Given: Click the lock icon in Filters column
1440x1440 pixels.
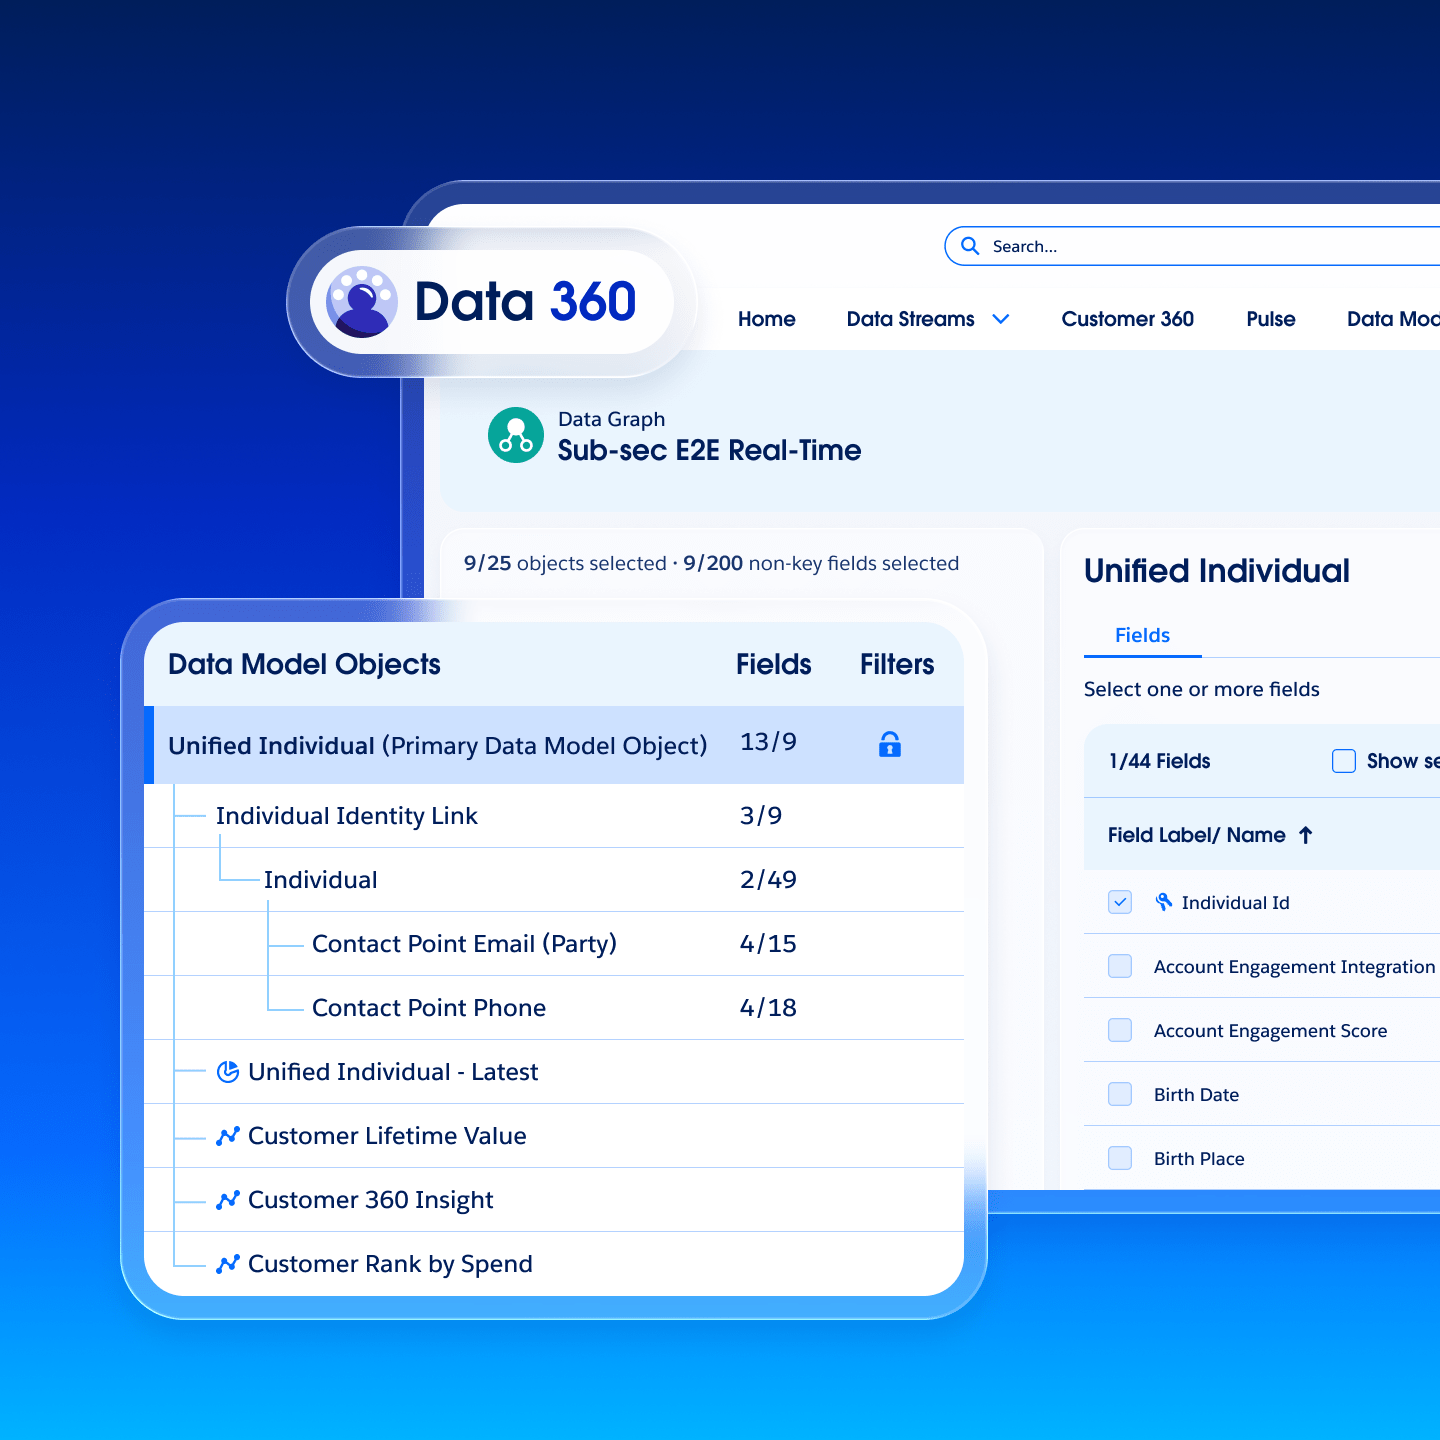Looking at the screenshot, I should tap(890, 744).
